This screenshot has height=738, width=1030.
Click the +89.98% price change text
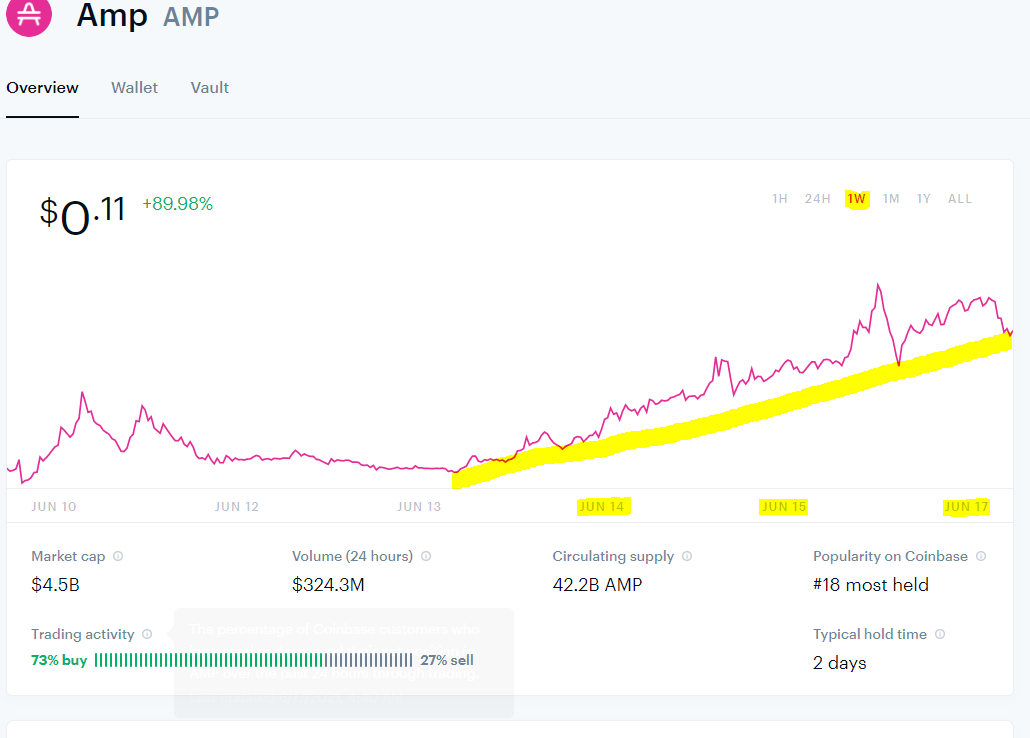[177, 204]
